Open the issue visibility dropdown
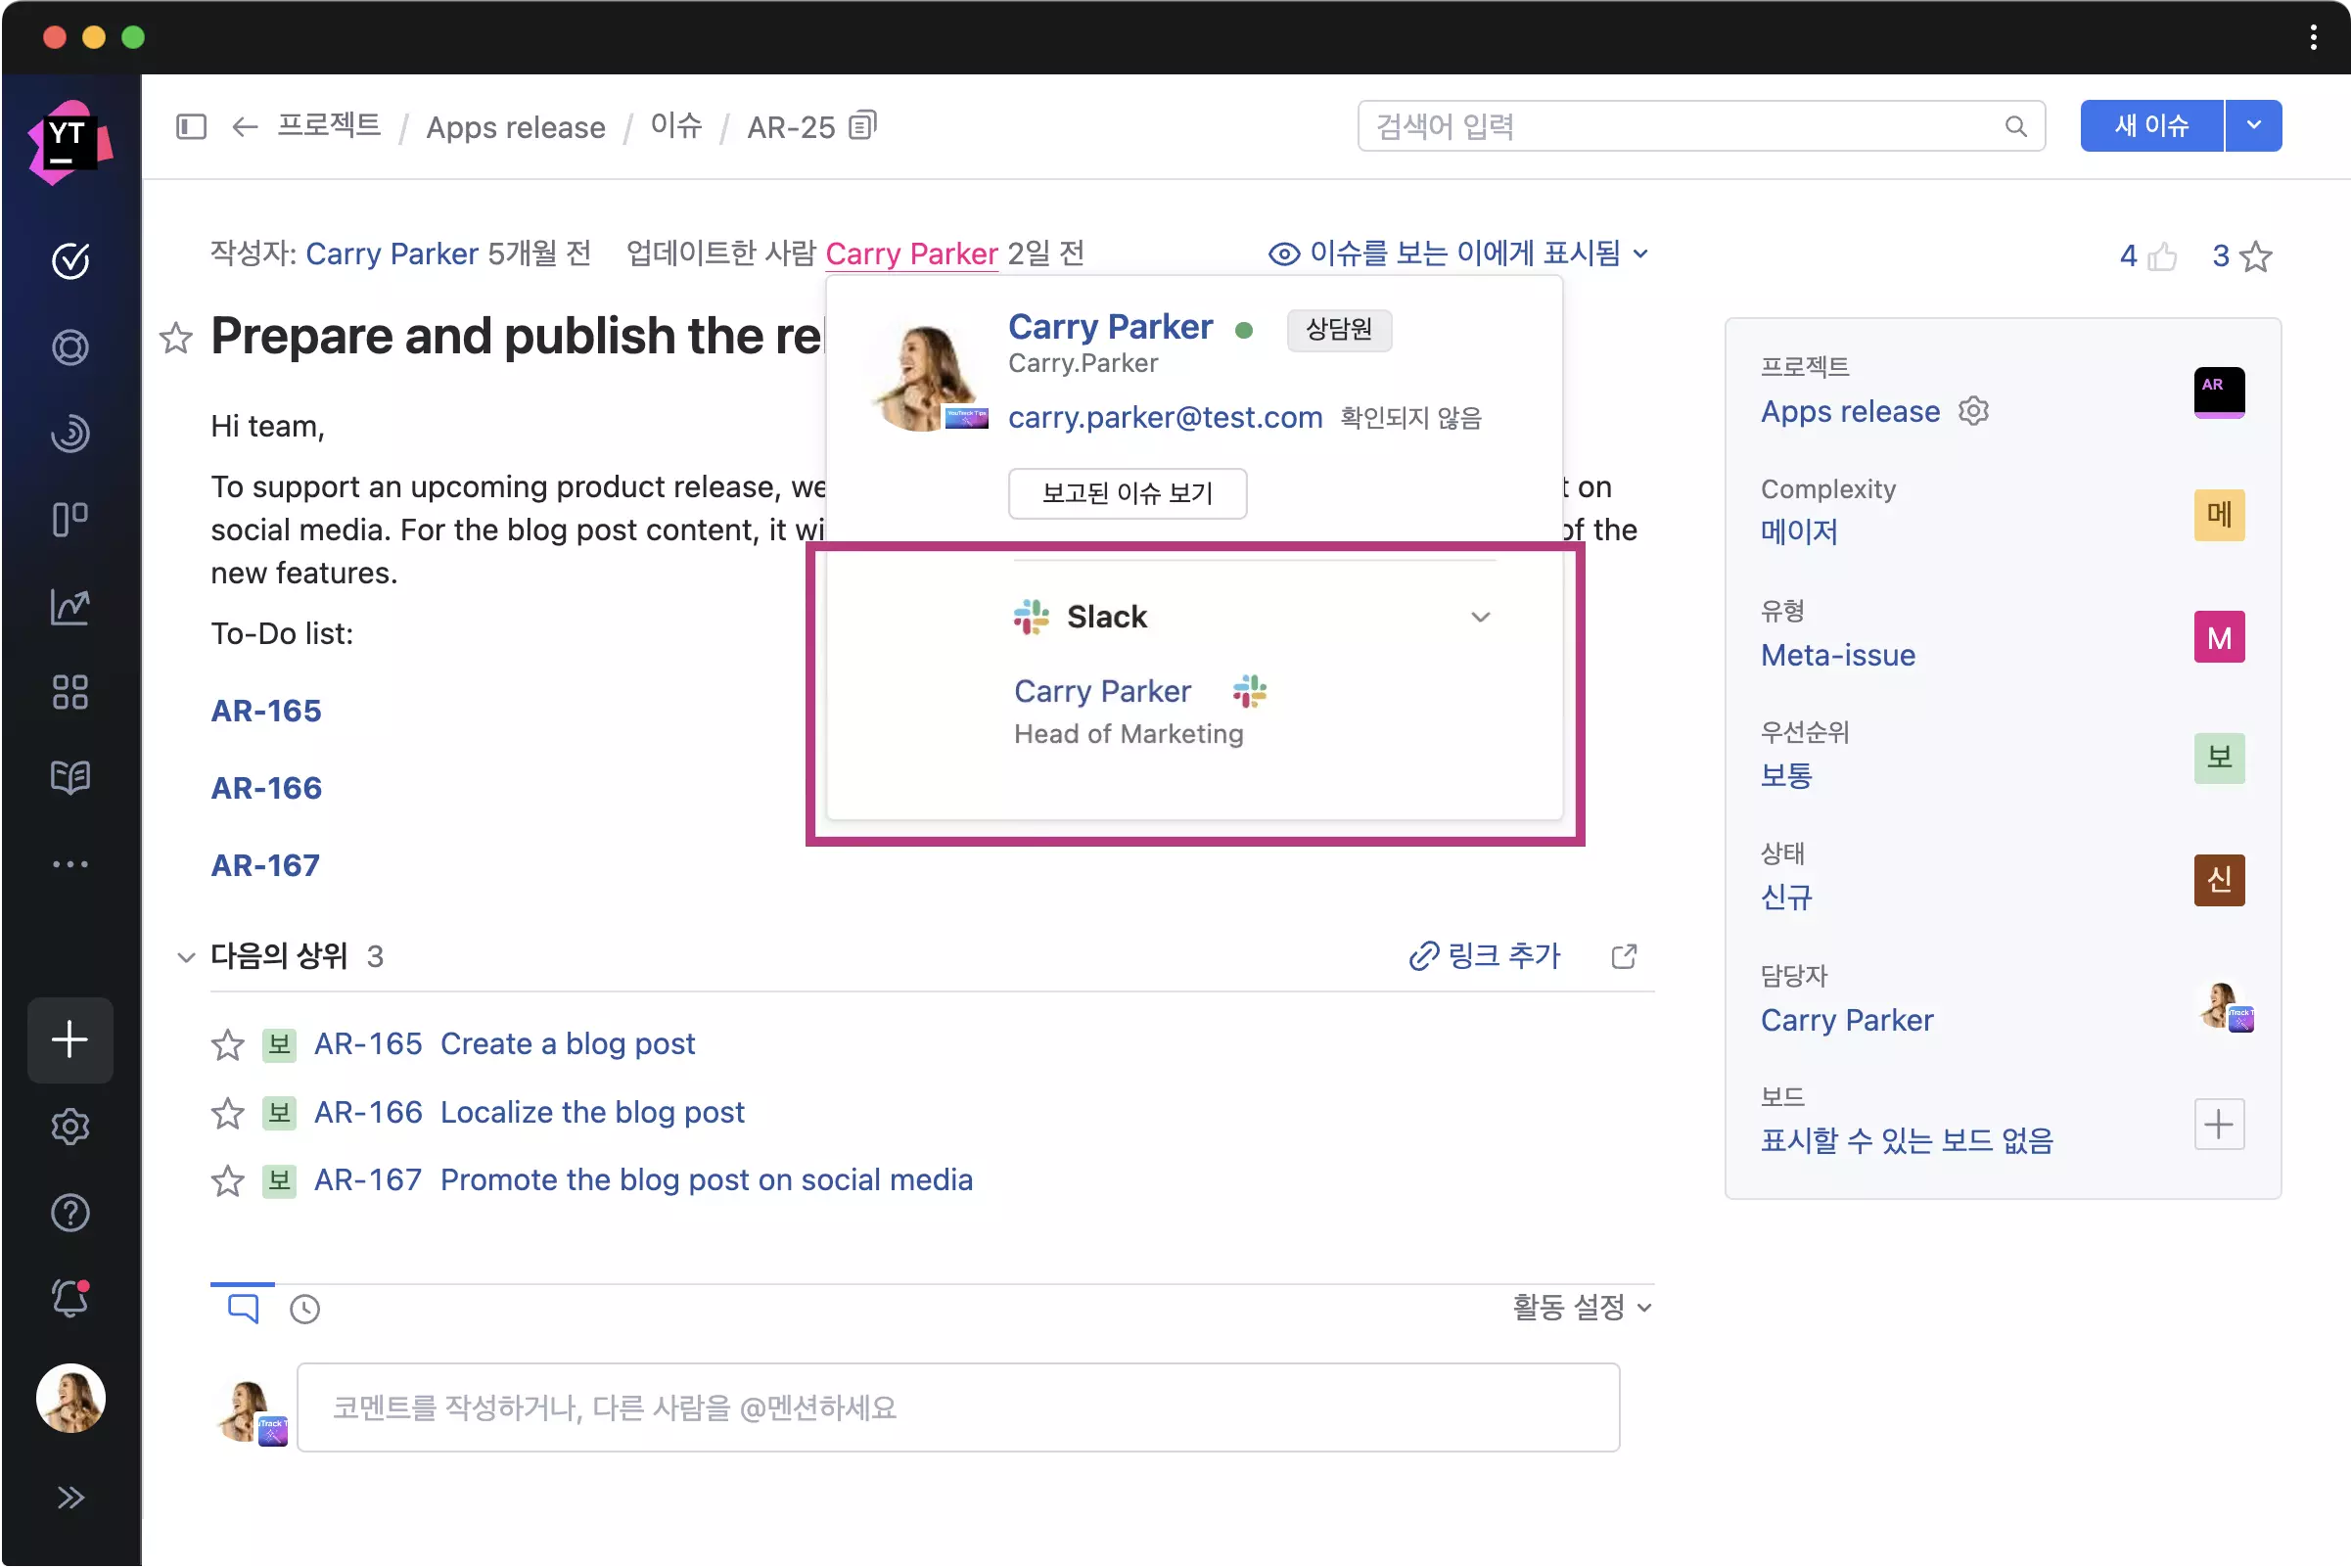This screenshot has height=1568, width=2351. [1458, 254]
